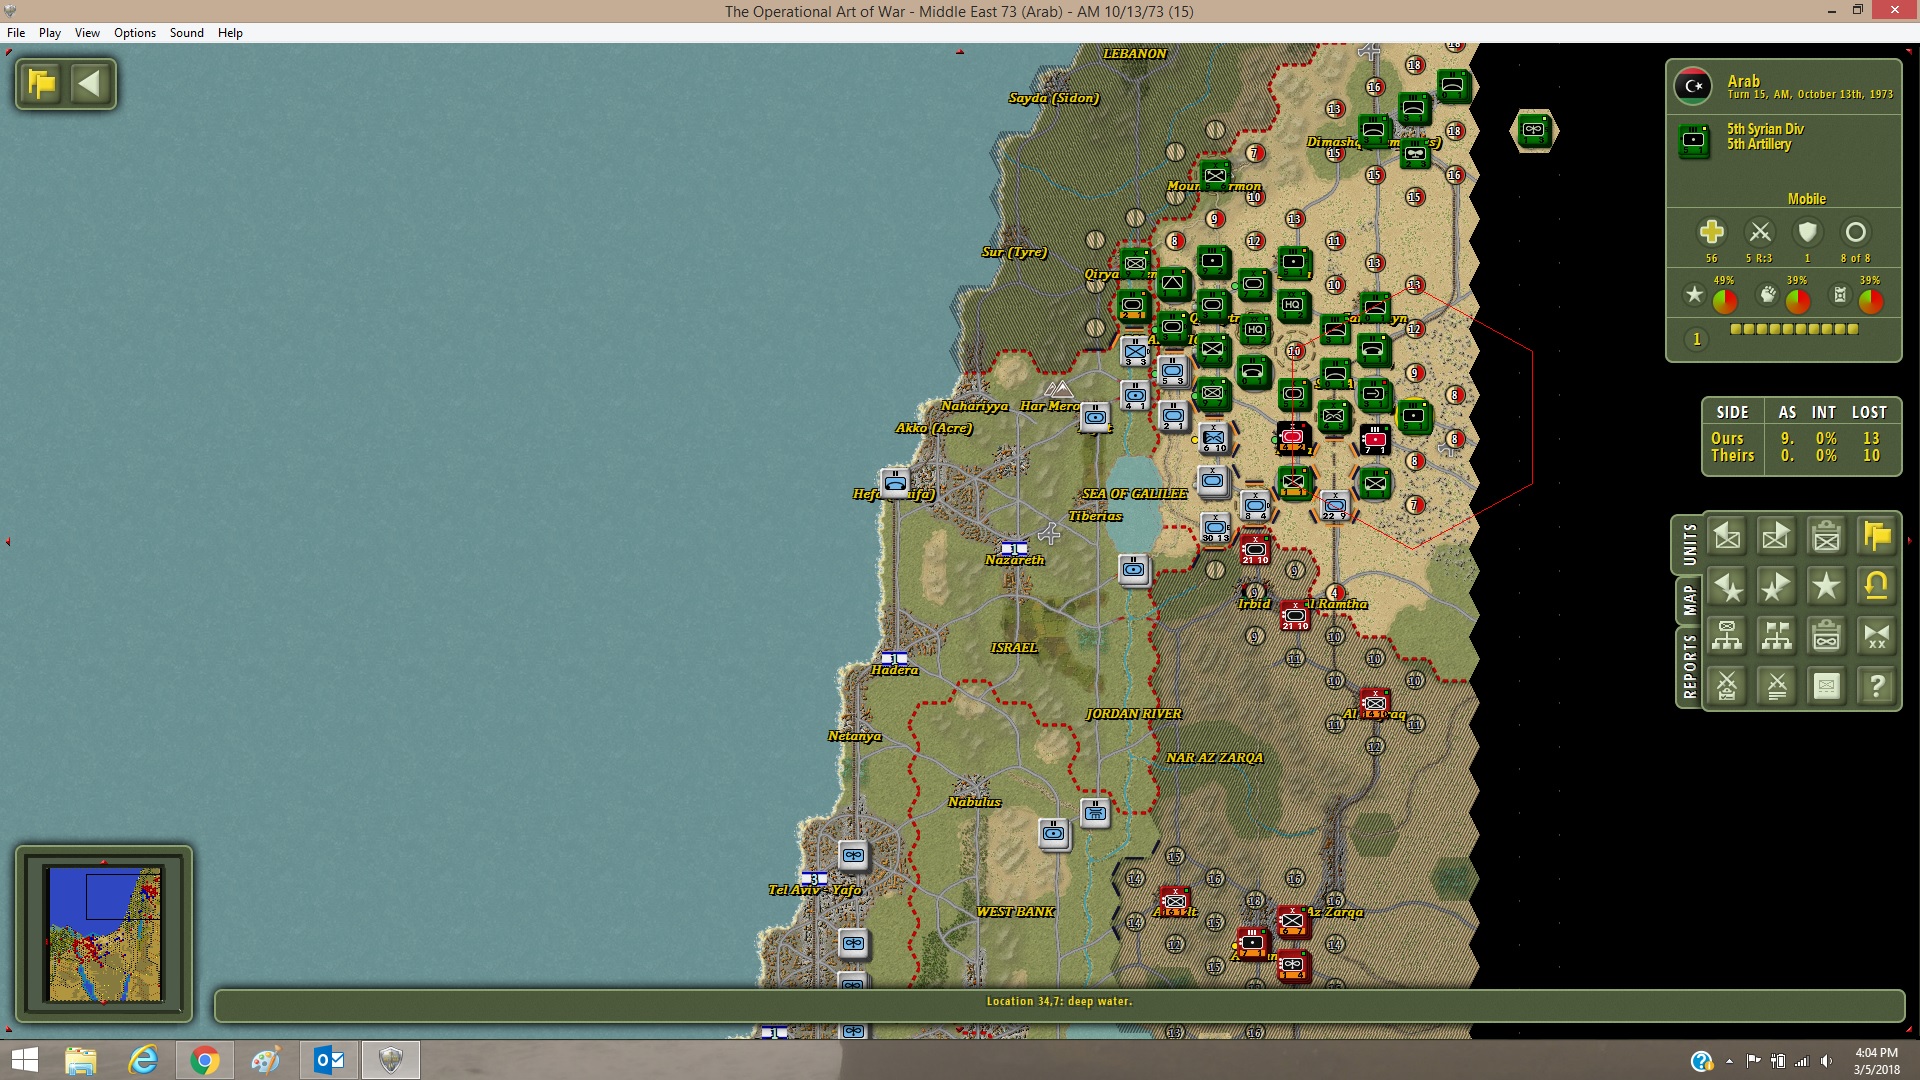Open the Sound menu
Screen dimensions: 1920x1080
(187, 33)
